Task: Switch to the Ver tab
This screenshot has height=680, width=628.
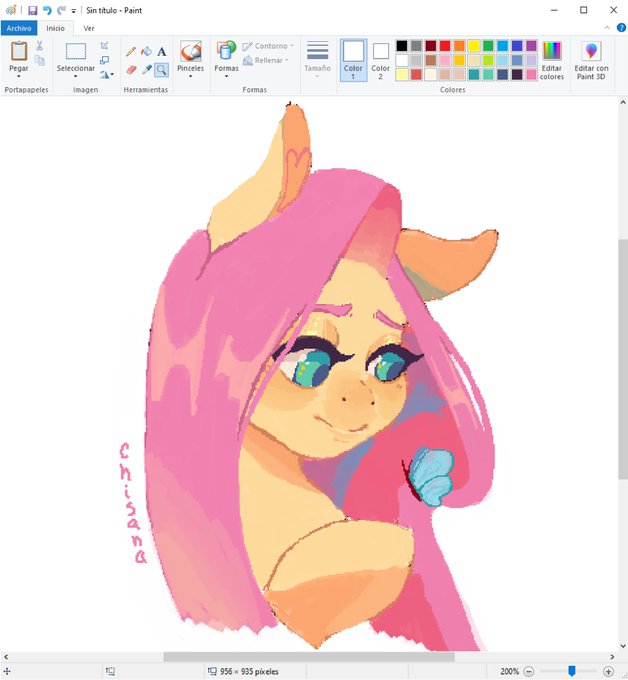Action: coord(88,28)
